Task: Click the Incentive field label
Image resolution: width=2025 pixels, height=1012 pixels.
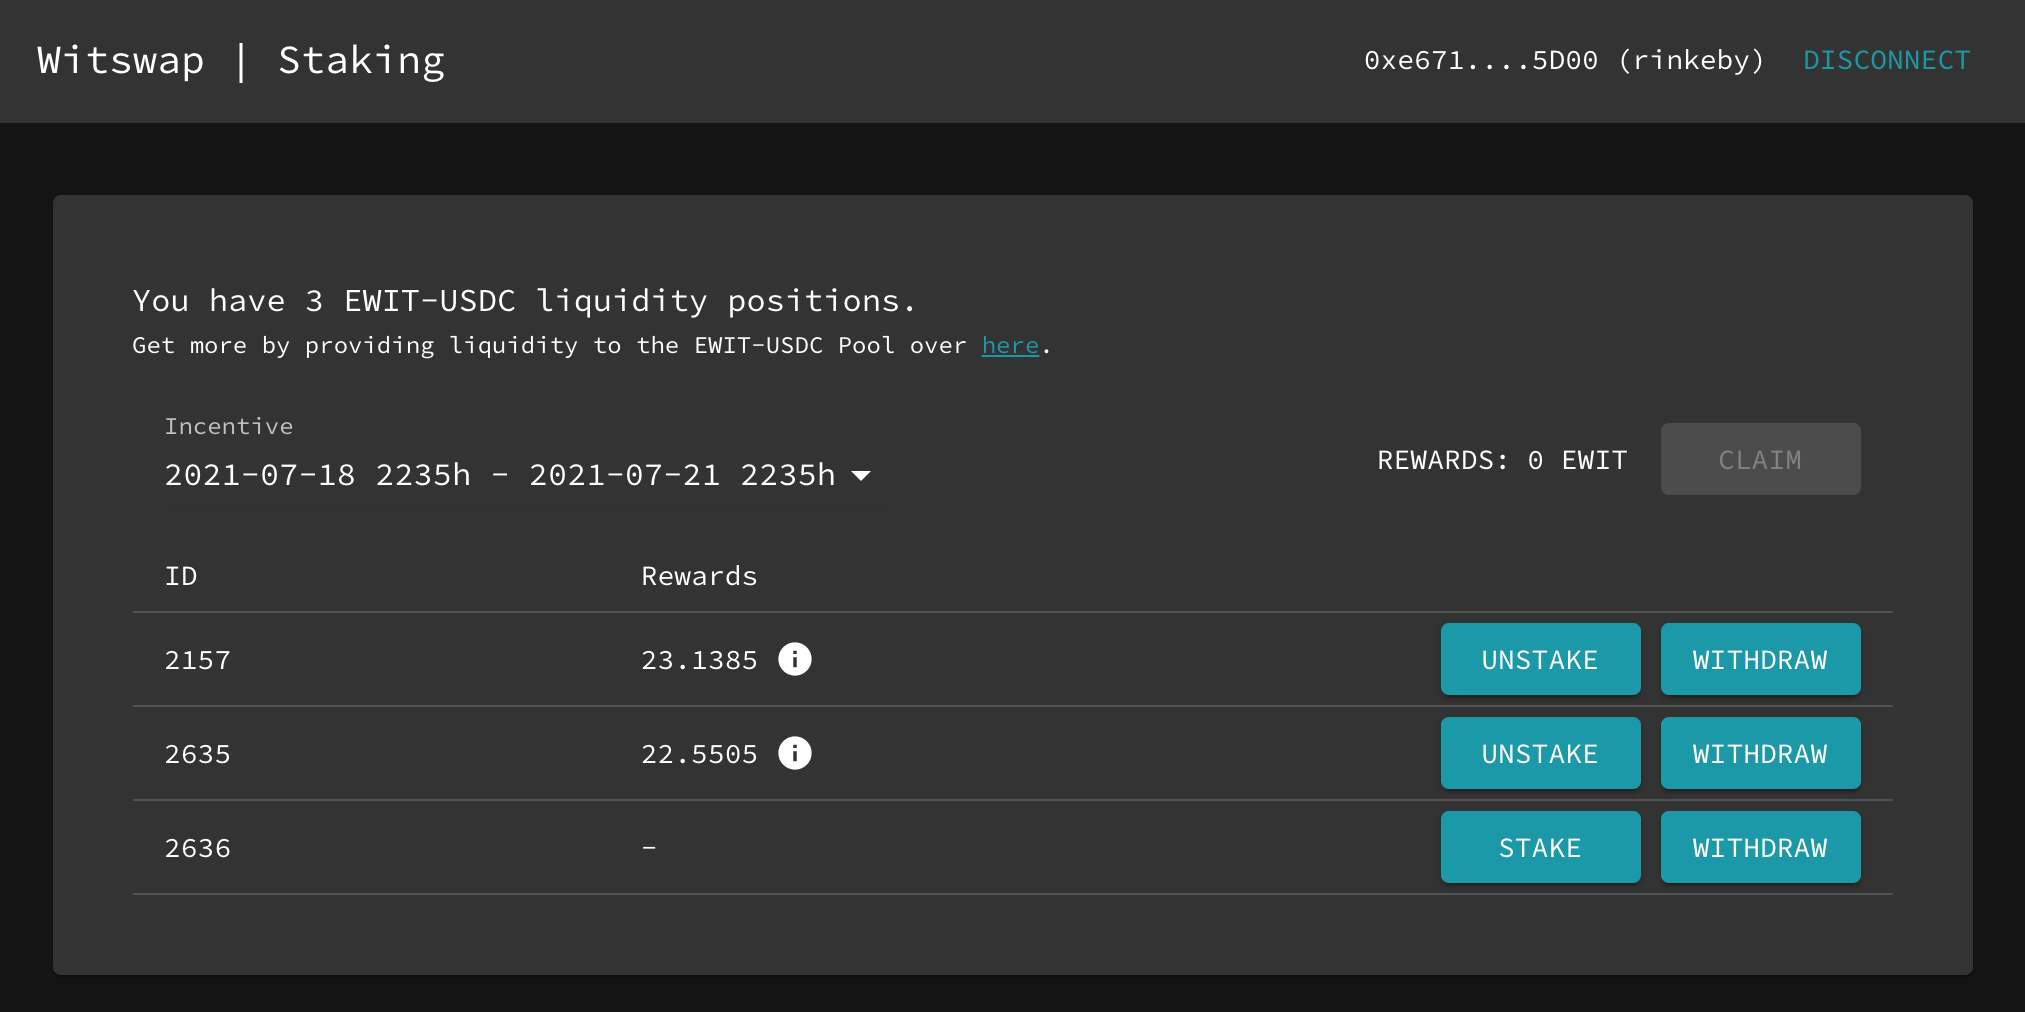Action: (x=229, y=426)
